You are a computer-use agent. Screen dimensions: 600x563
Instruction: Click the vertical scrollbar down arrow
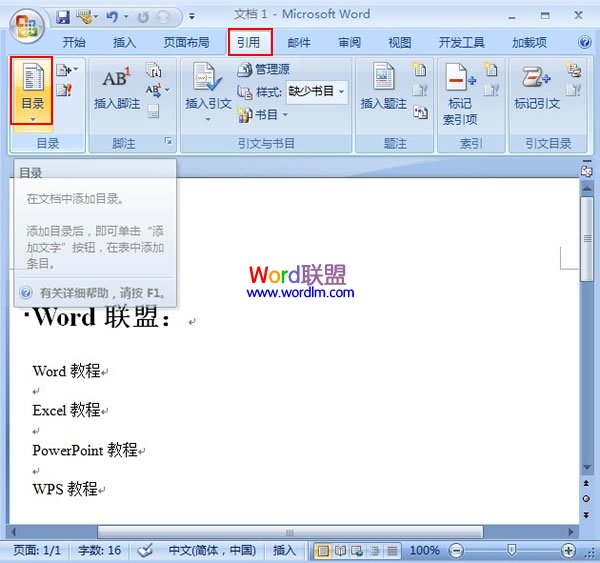point(587,467)
